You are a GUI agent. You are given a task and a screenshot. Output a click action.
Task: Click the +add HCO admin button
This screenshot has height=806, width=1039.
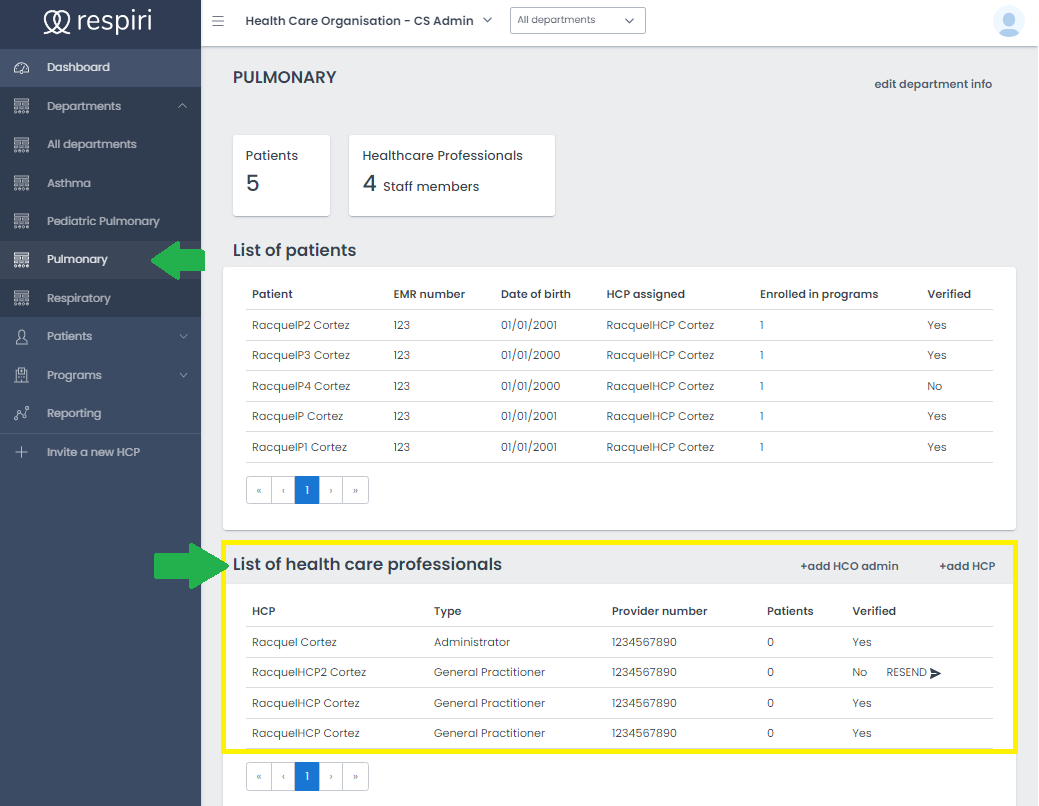tap(849, 566)
